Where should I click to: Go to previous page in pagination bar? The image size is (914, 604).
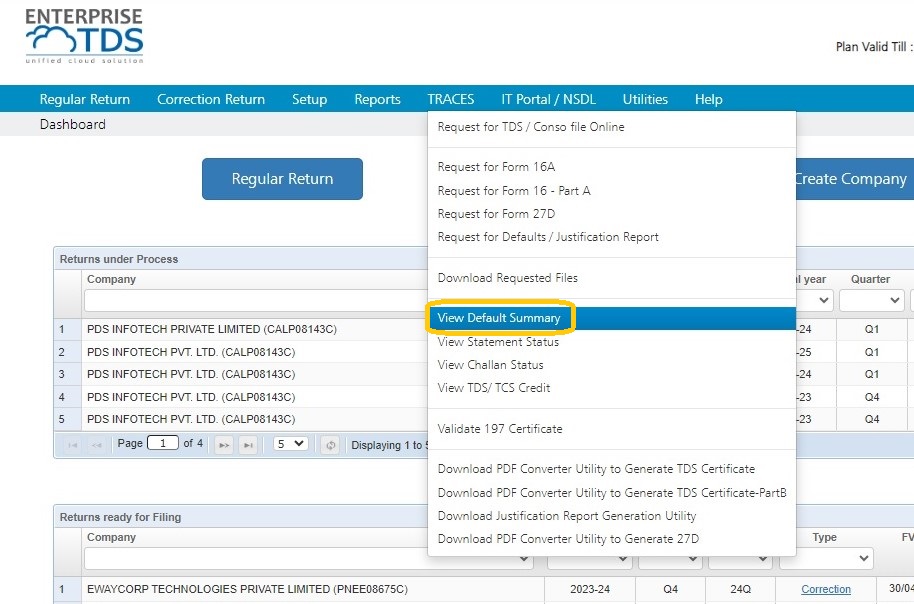click(96, 445)
